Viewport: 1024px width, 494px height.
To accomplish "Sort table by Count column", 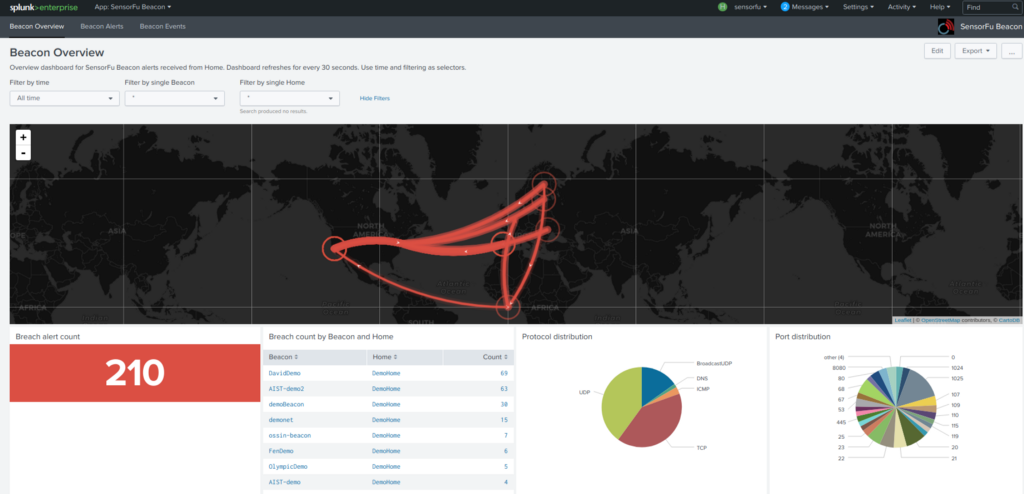I will click(494, 357).
